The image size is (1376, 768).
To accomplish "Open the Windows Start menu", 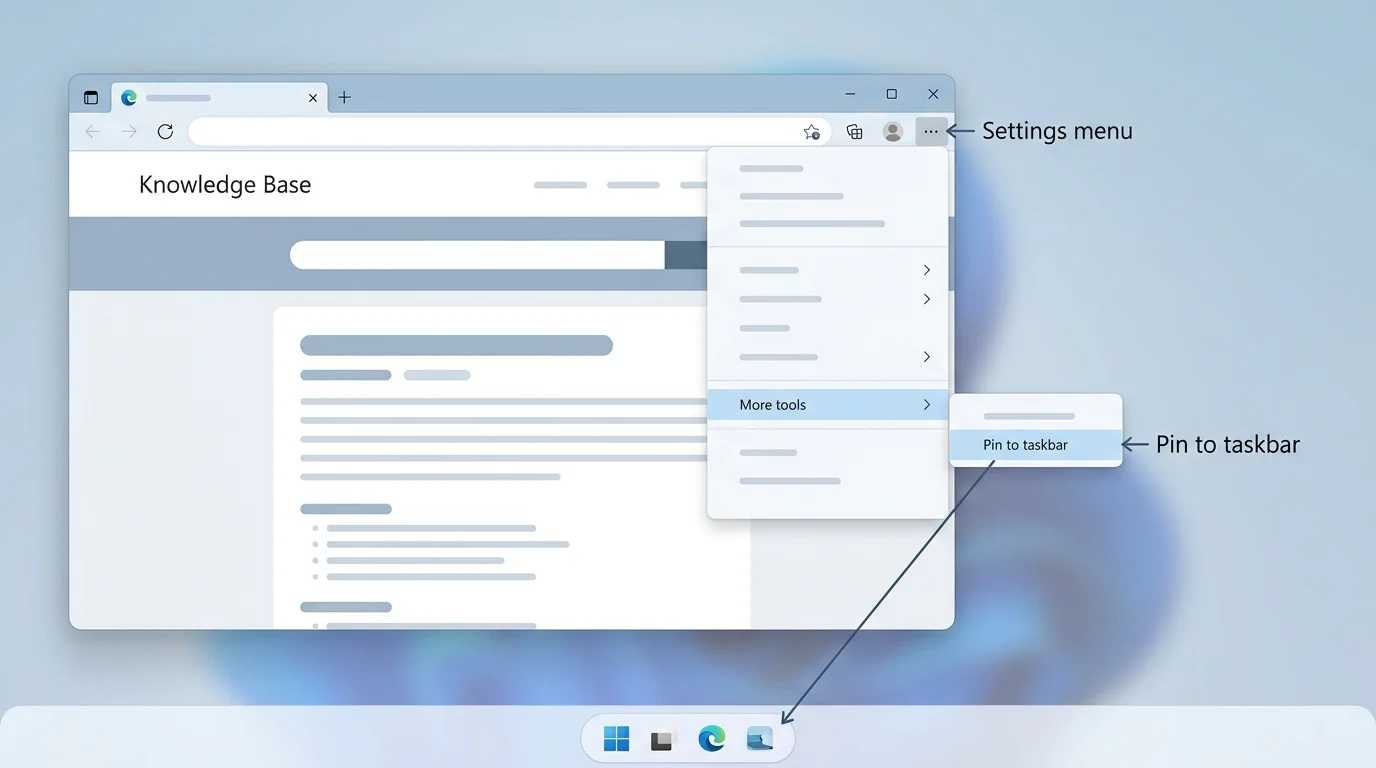I will [x=617, y=739].
